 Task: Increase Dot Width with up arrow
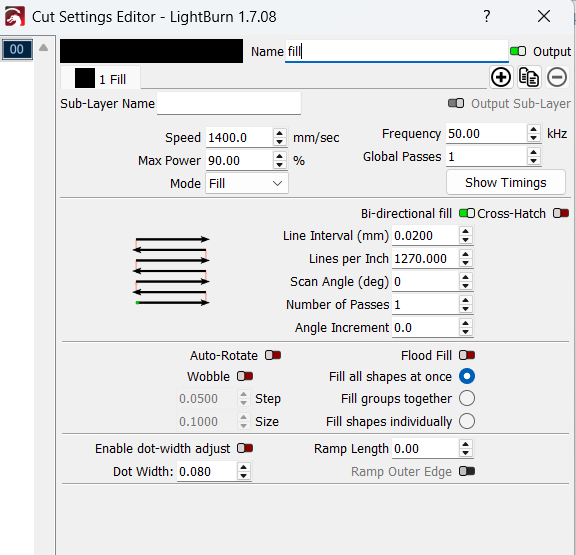coord(244,467)
